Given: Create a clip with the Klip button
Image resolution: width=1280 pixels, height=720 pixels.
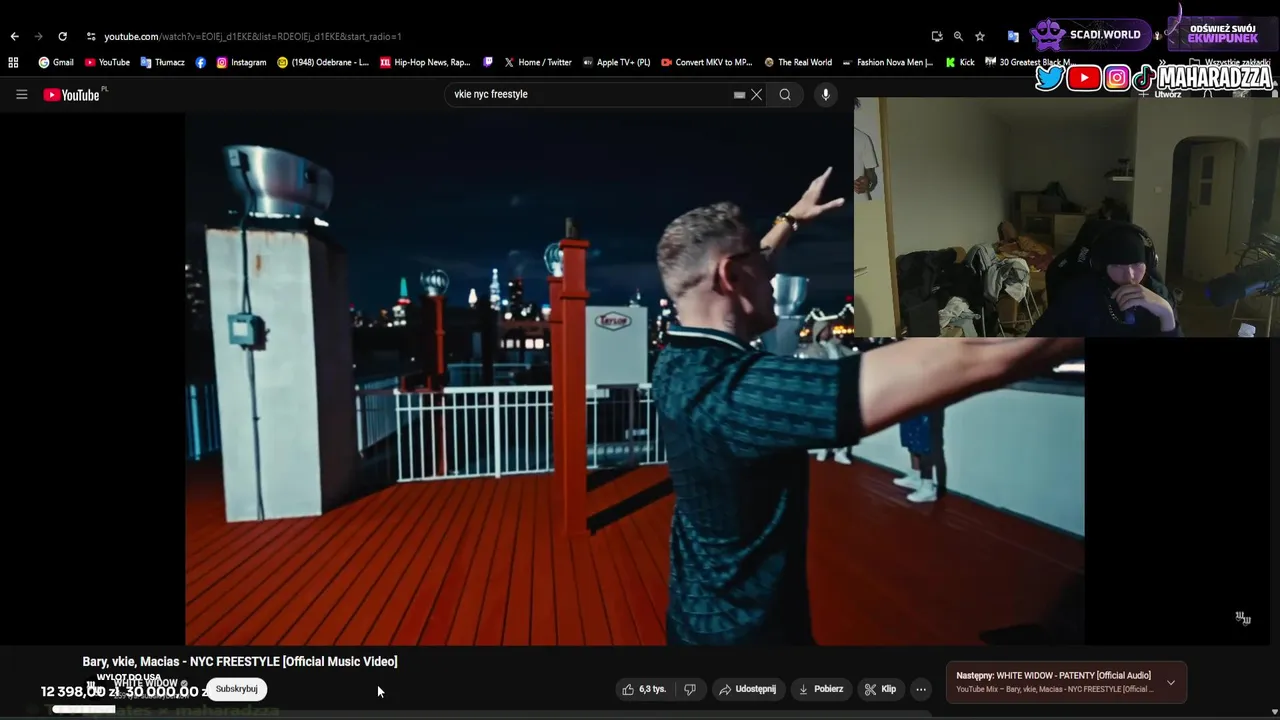Looking at the screenshot, I should click(x=880, y=689).
